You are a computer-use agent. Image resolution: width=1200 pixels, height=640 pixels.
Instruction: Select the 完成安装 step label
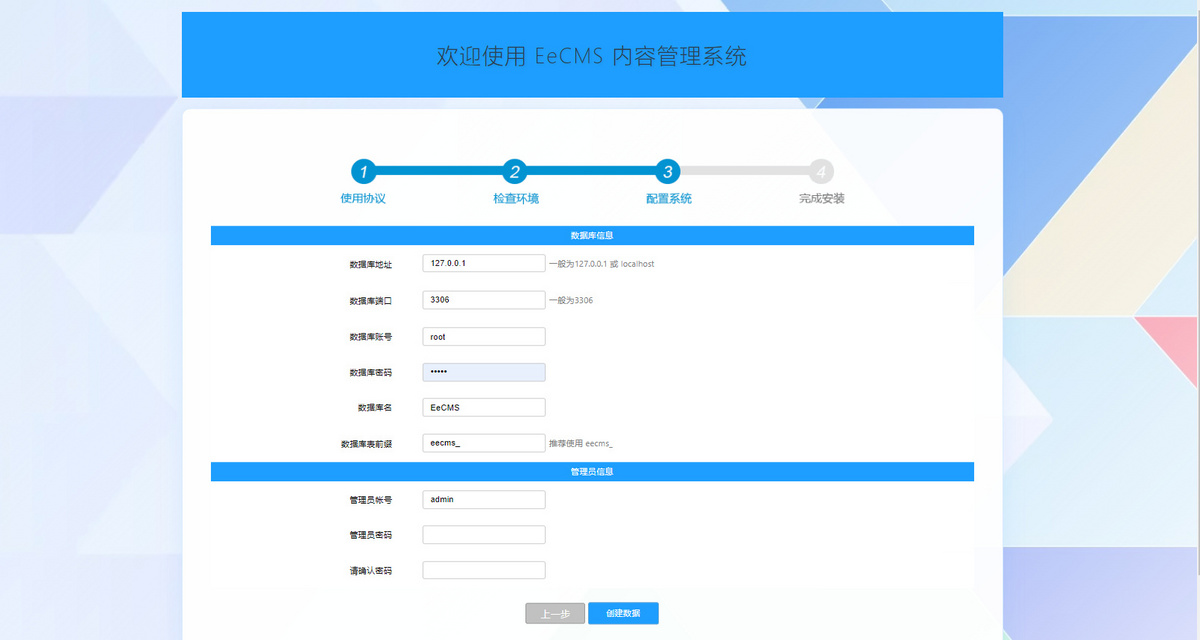click(x=822, y=199)
